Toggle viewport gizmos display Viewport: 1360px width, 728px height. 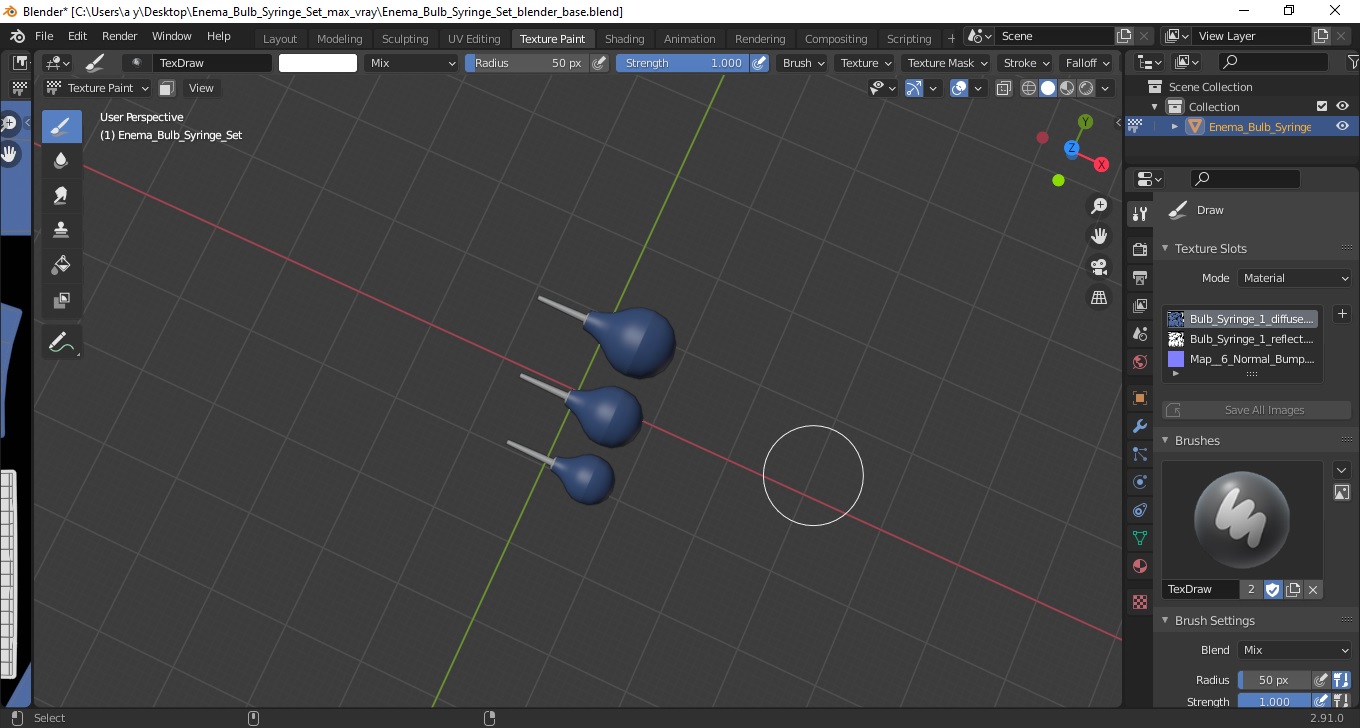[x=914, y=88]
